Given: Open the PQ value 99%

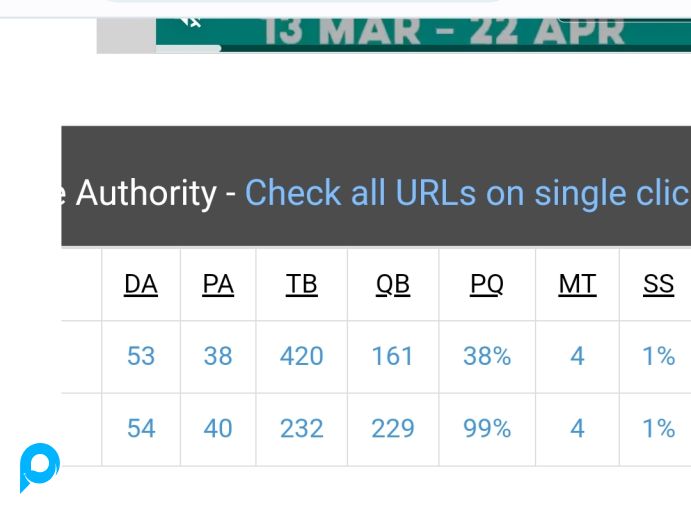Looking at the screenshot, I should pyautogui.click(x=487, y=428).
